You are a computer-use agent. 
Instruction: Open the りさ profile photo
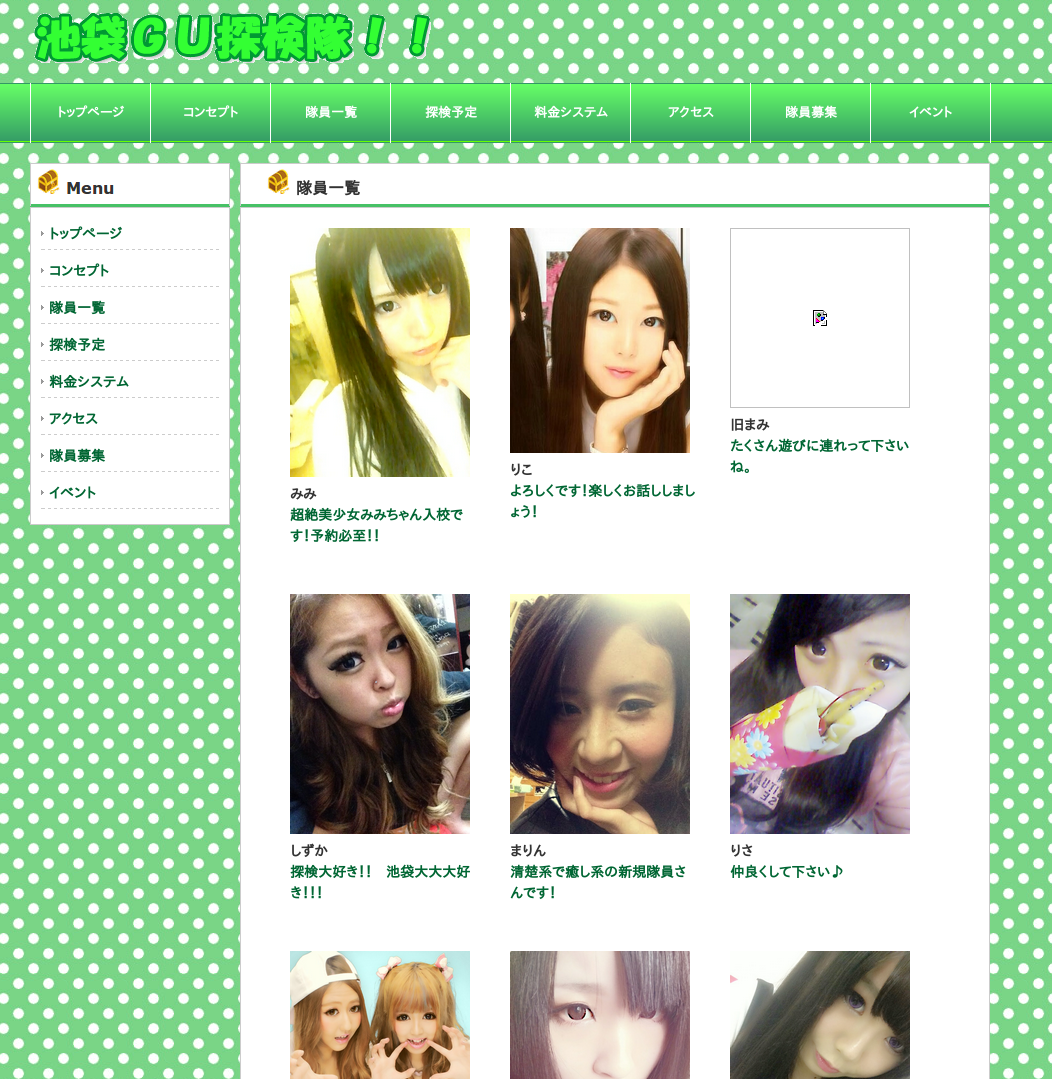(820, 714)
